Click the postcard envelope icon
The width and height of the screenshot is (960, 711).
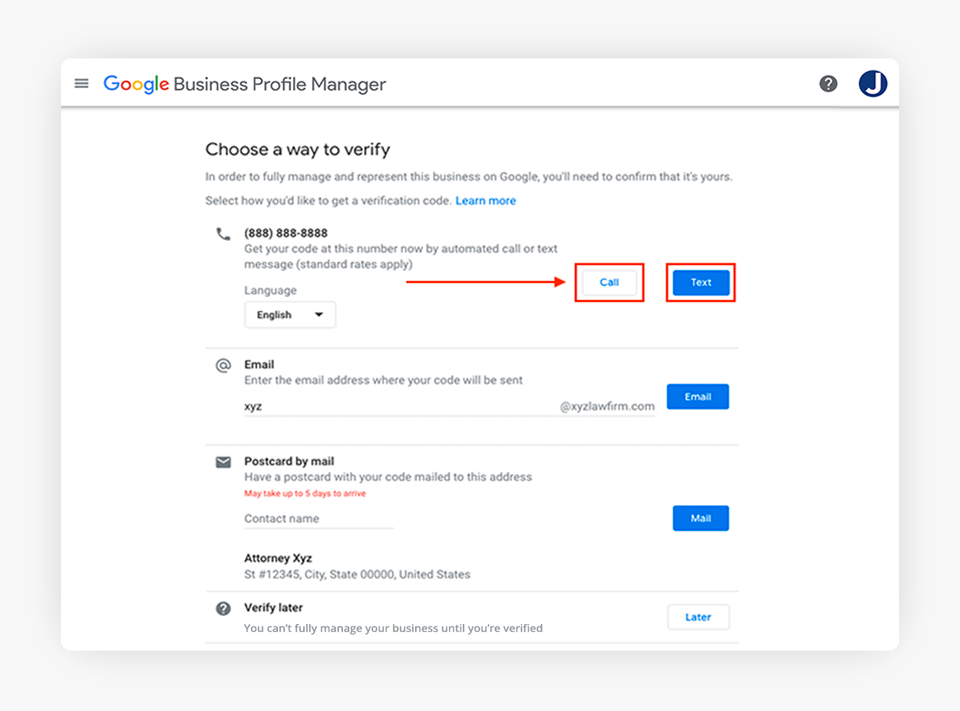[x=223, y=463]
